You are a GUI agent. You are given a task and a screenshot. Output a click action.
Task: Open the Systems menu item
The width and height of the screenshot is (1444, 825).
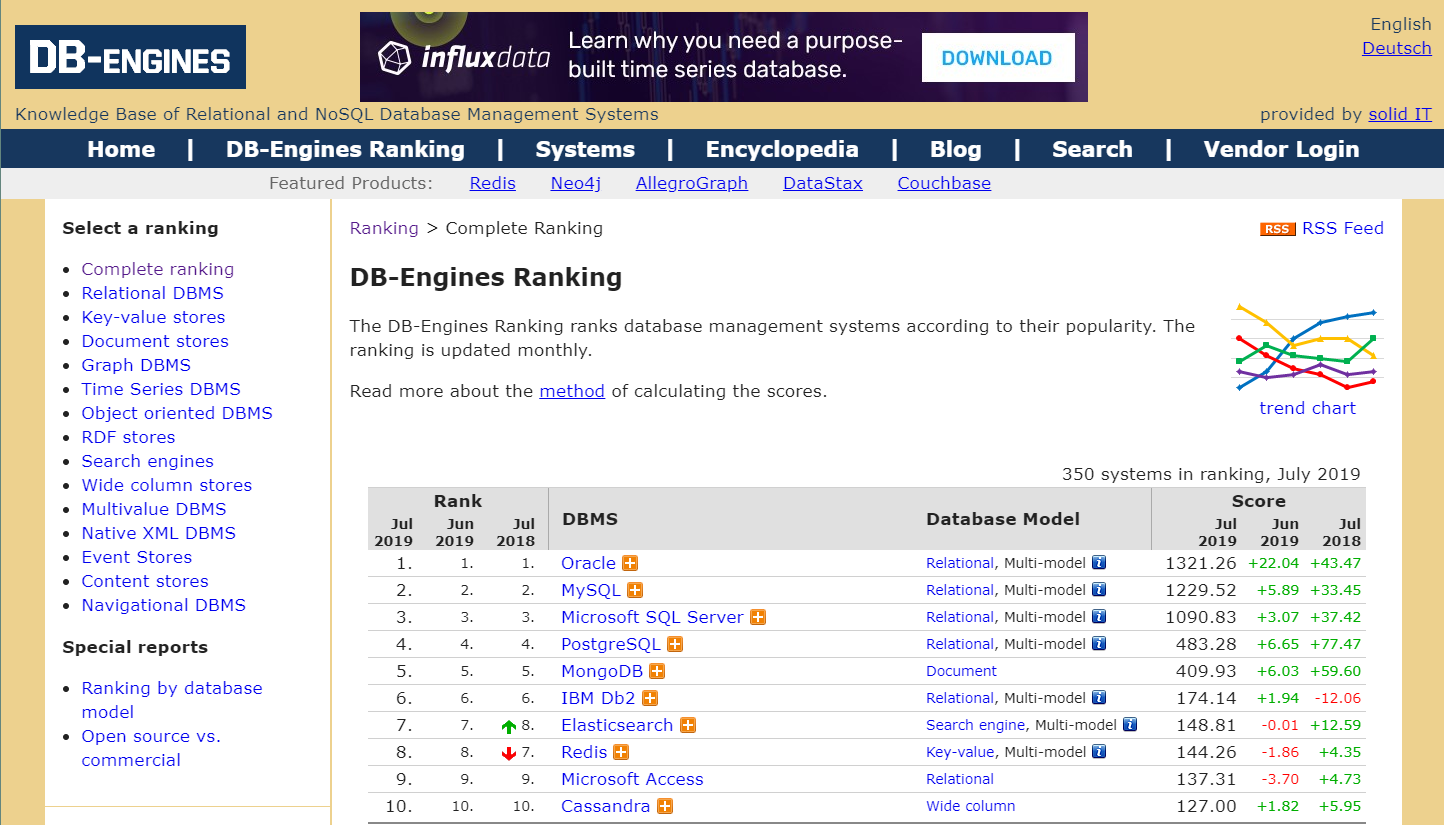[585, 149]
